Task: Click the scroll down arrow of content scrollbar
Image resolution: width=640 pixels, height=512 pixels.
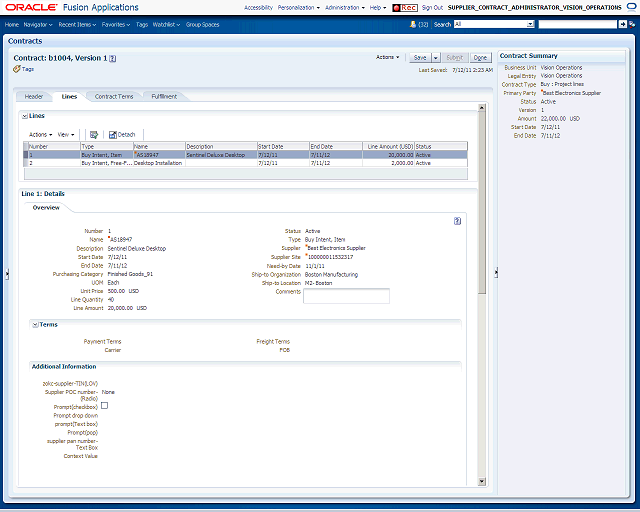Action: tap(482, 481)
